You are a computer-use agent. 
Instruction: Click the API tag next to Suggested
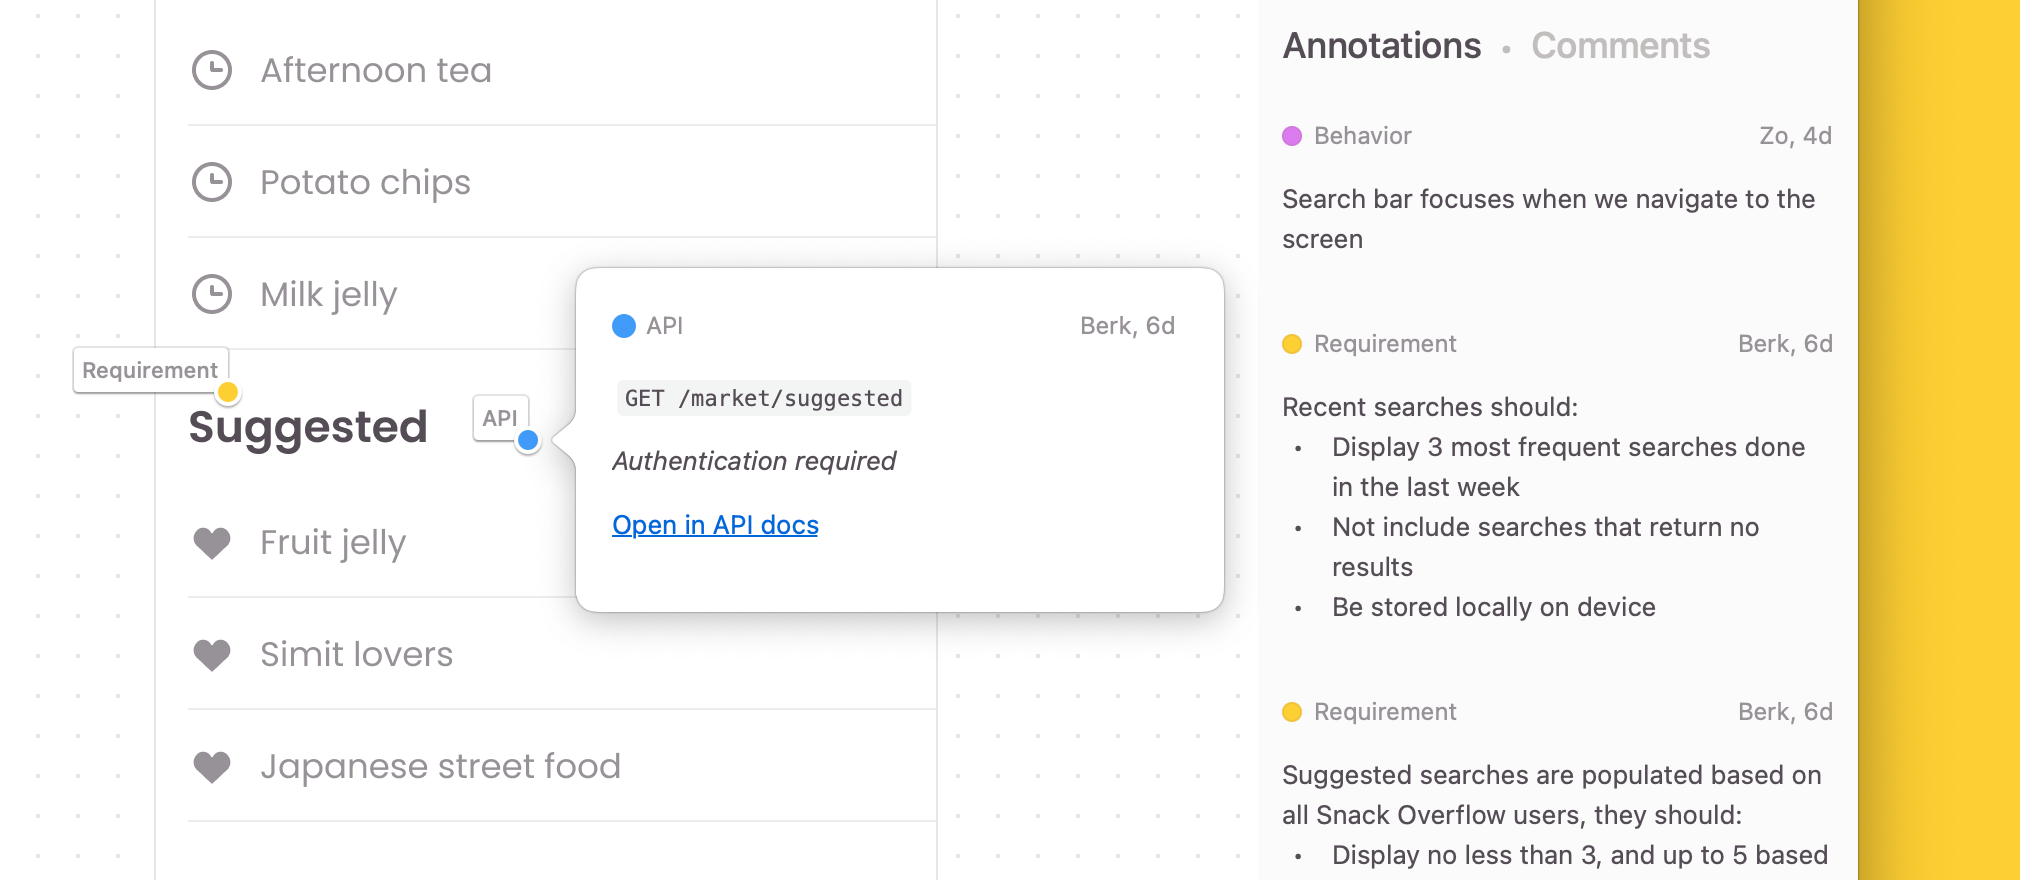[499, 418]
